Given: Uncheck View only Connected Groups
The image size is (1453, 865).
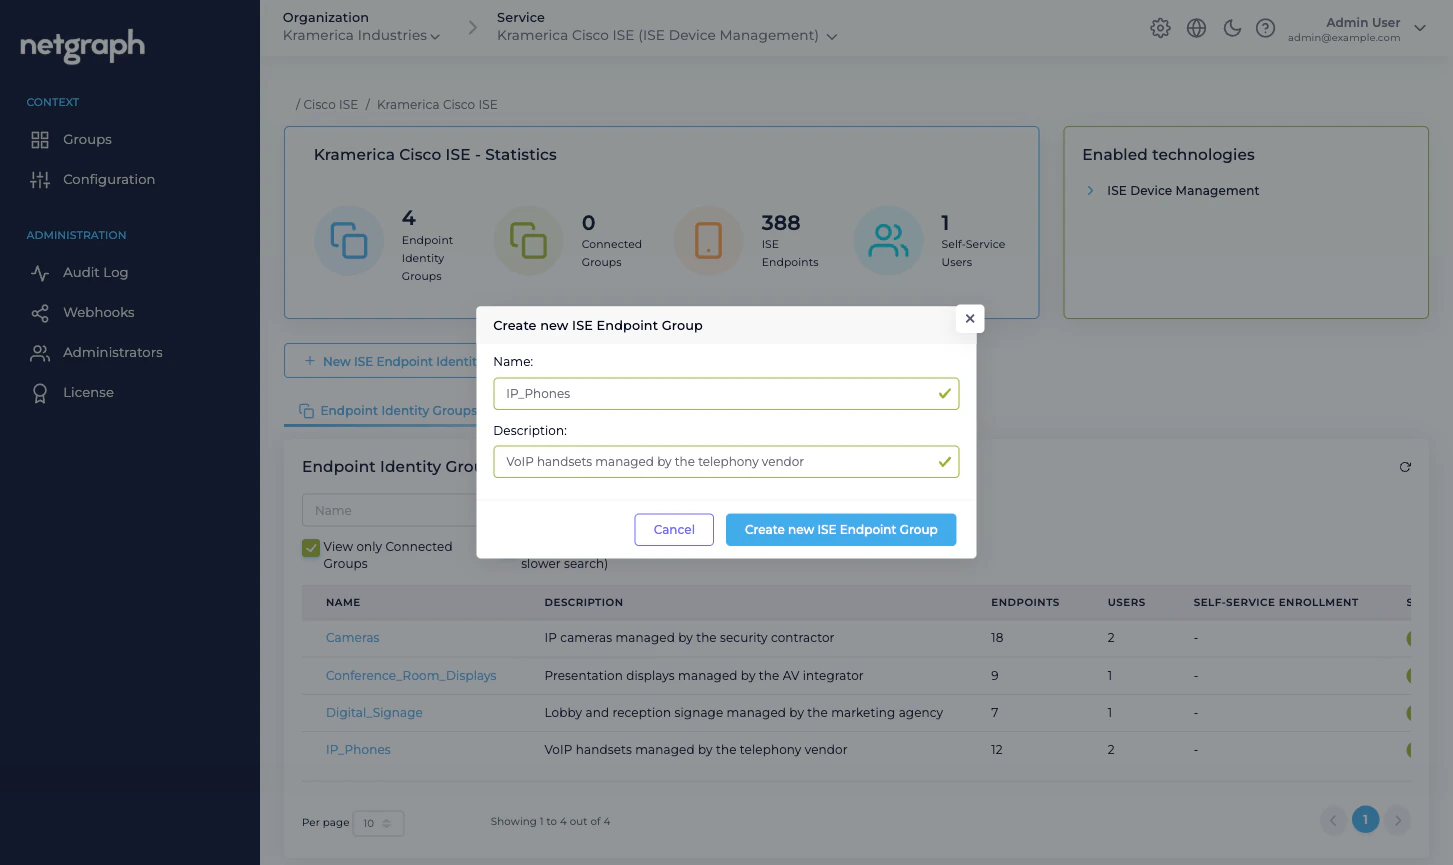Looking at the screenshot, I should (x=311, y=548).
